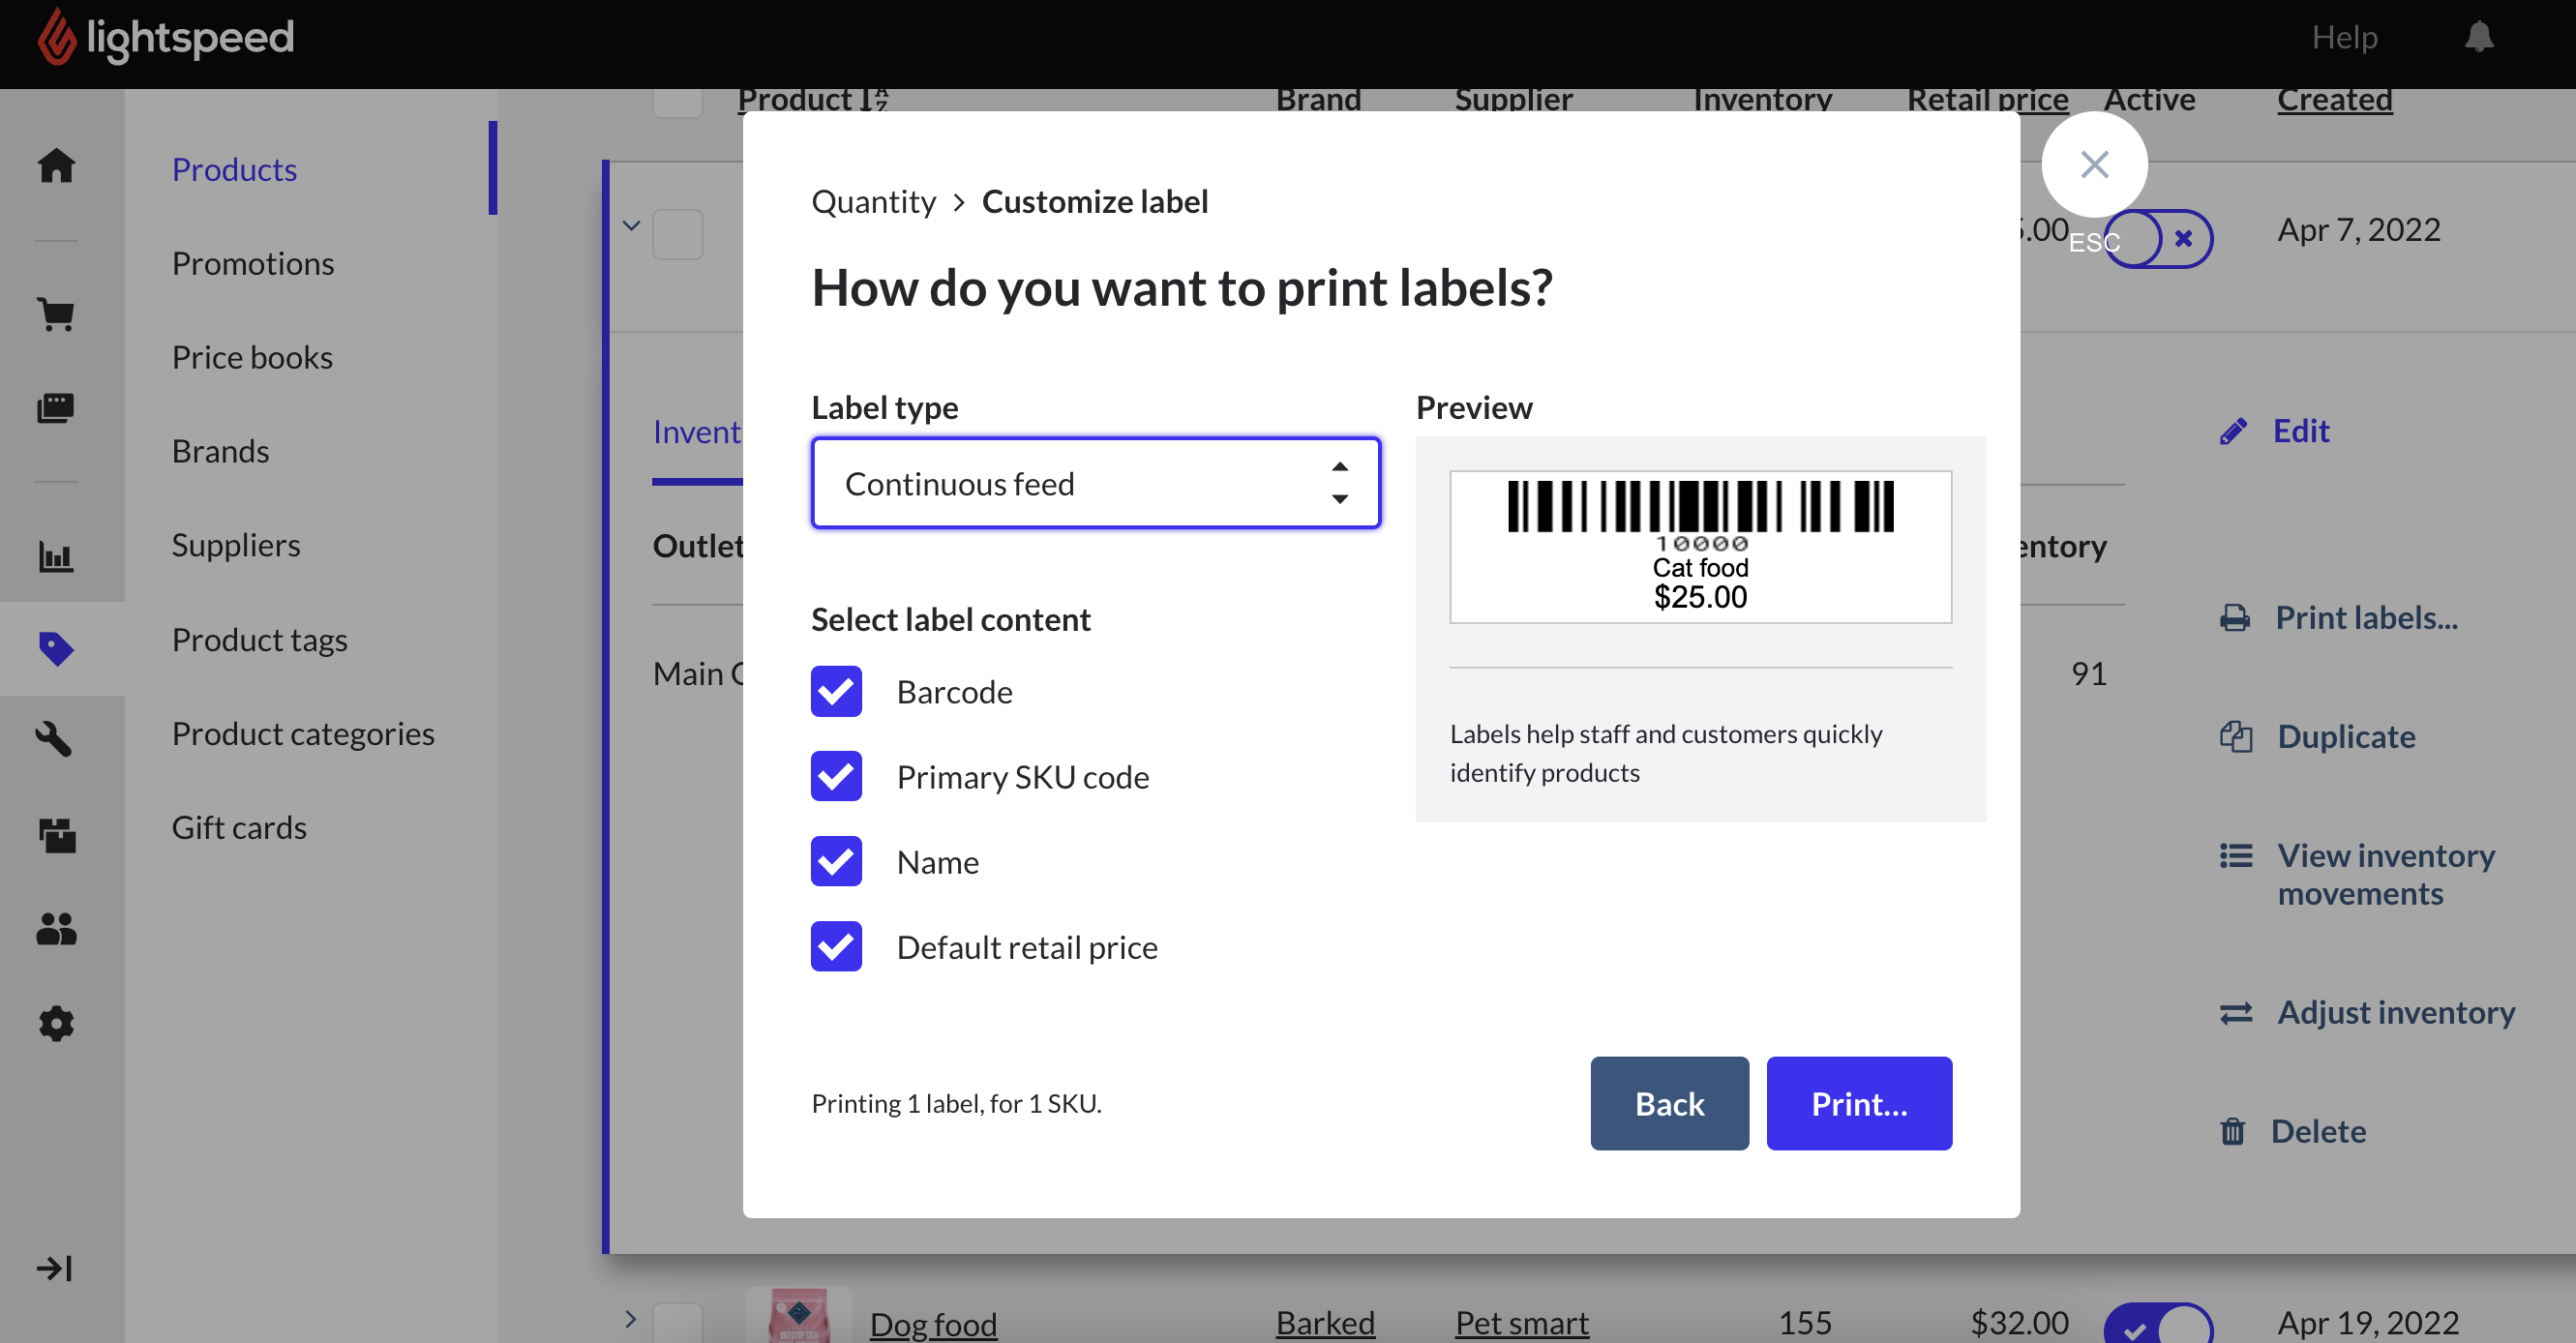Open the customers people icon
The image size is (2576, 1343).
(x=57, y=929)
